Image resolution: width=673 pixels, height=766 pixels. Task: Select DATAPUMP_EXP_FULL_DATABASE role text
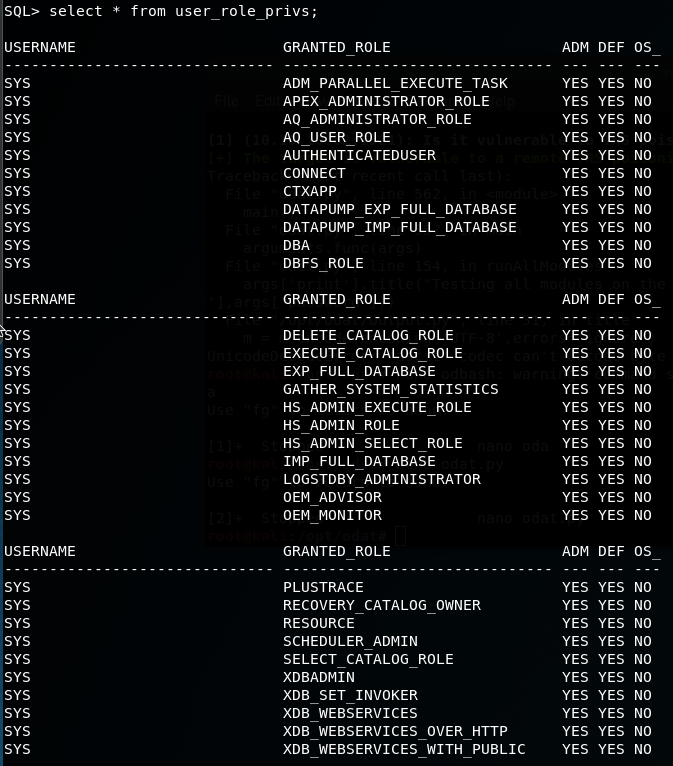(x=399, y=209)
